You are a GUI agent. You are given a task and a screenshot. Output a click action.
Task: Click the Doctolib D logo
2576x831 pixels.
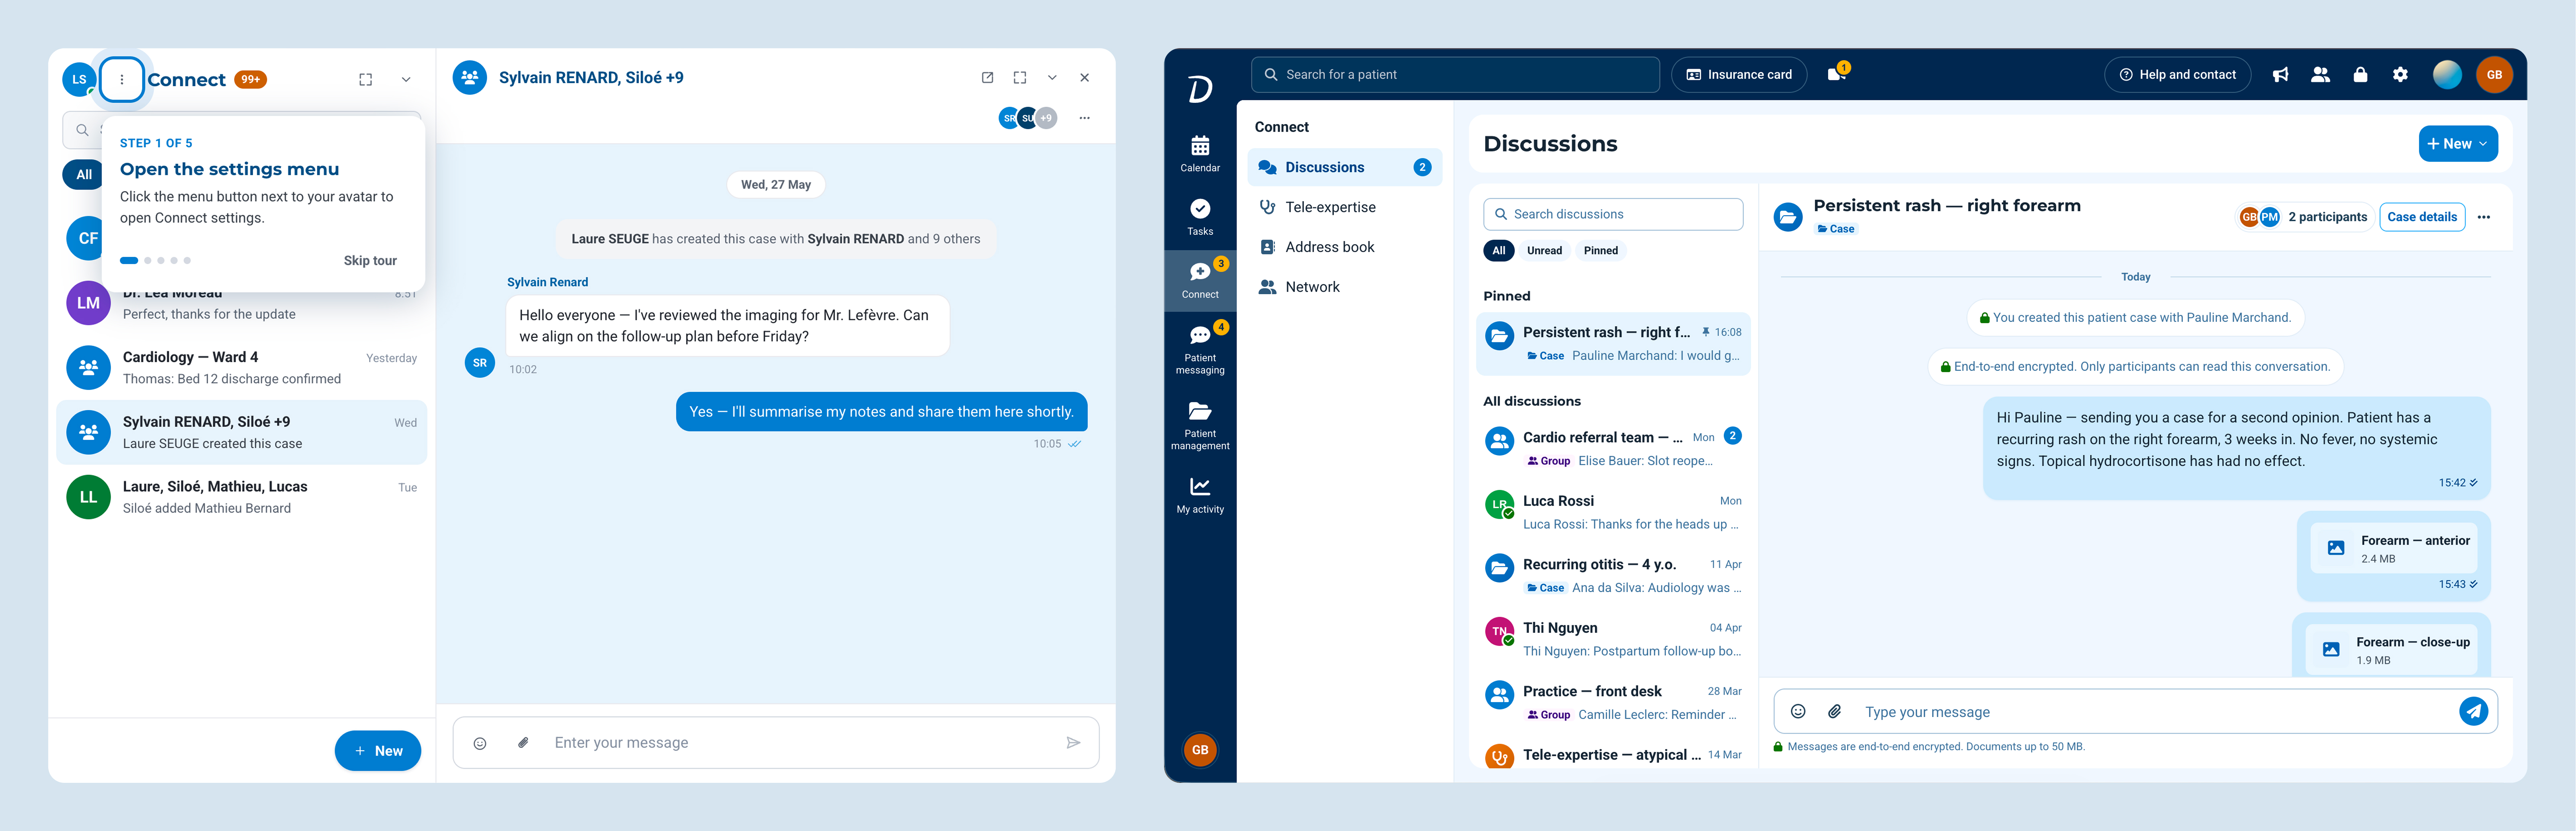click(x=1200, y=89)
